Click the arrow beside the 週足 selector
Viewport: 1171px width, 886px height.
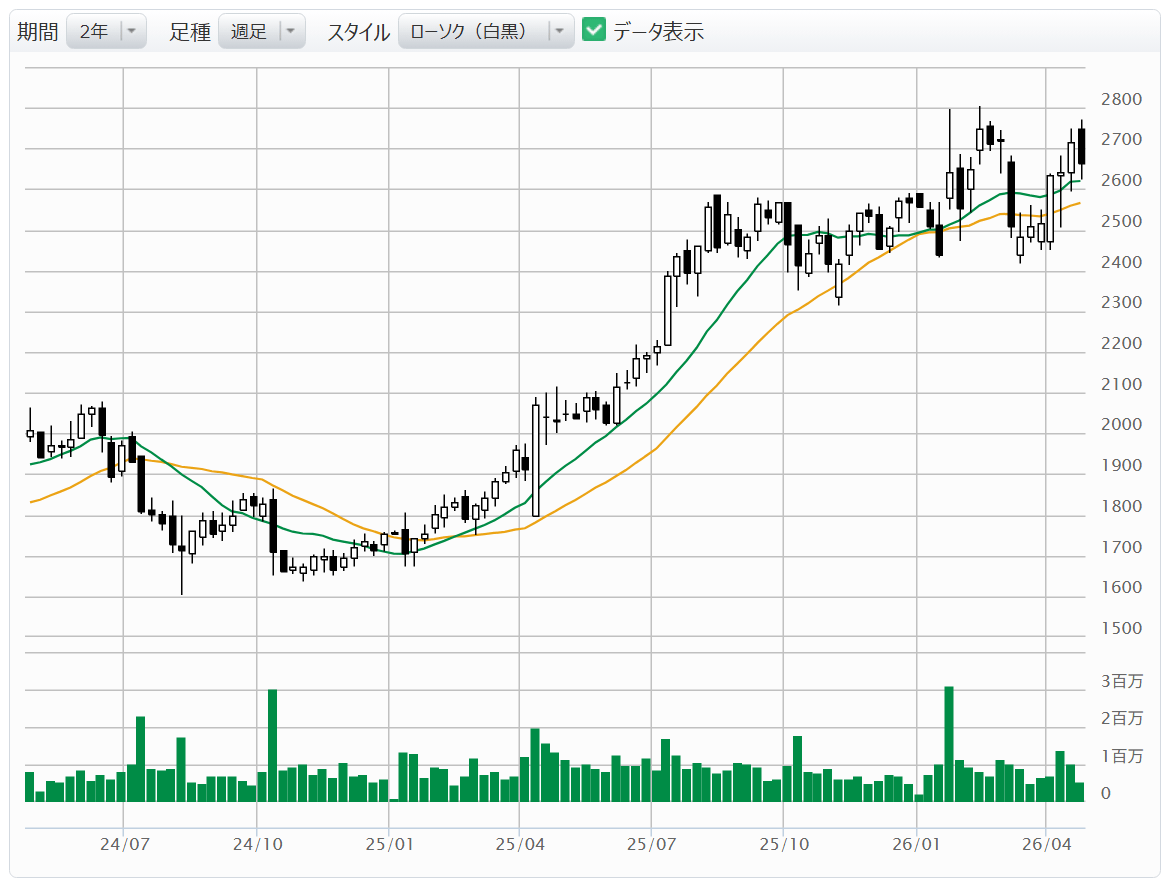(x=290, y=32)
